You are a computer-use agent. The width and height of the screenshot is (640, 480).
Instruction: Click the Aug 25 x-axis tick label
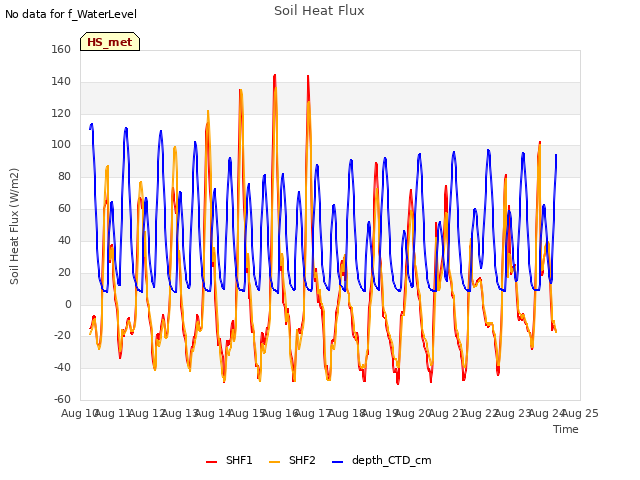click(580, 413)
